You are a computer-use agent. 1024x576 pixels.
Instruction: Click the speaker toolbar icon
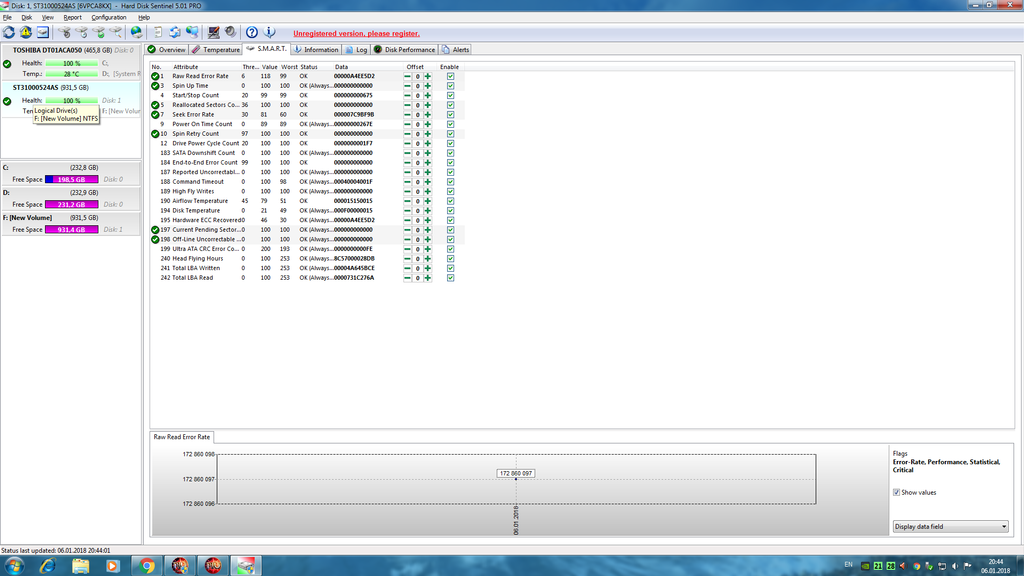230,32
